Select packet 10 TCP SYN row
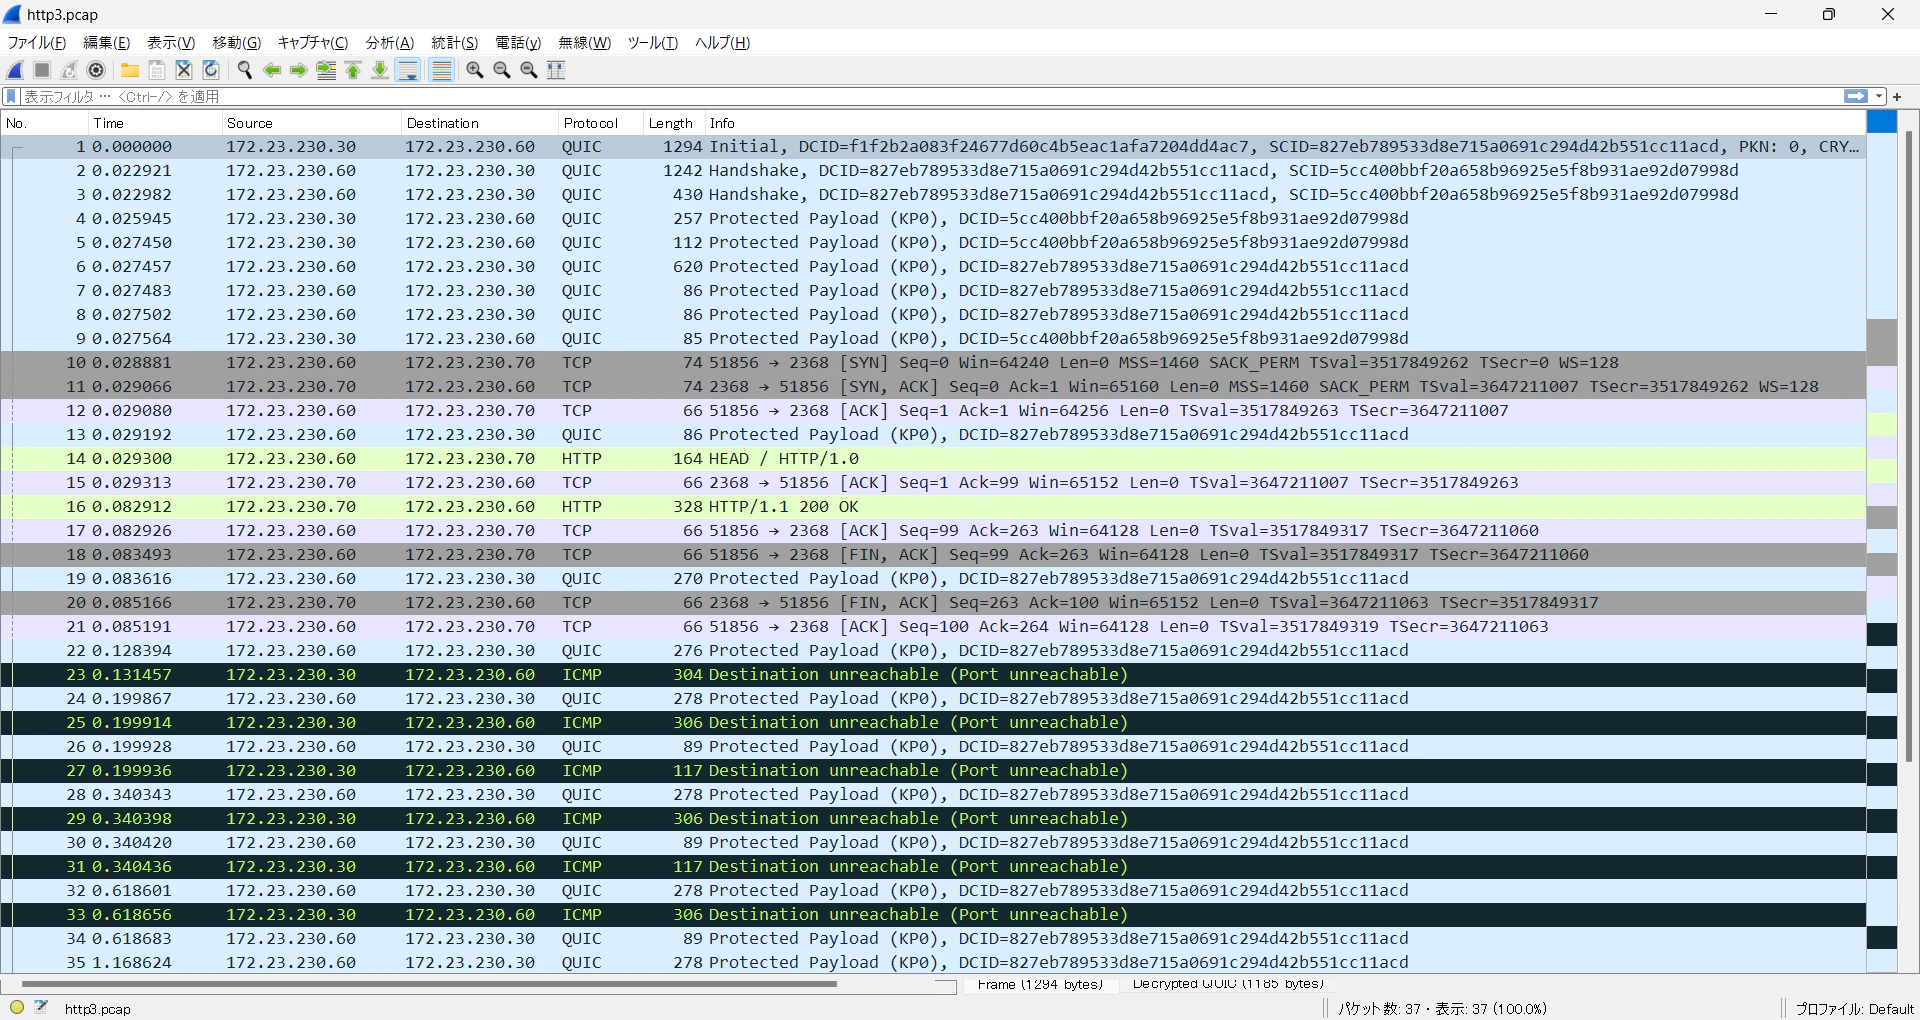The height and width of the screenshot is (1020, 1920). point(933,363)
